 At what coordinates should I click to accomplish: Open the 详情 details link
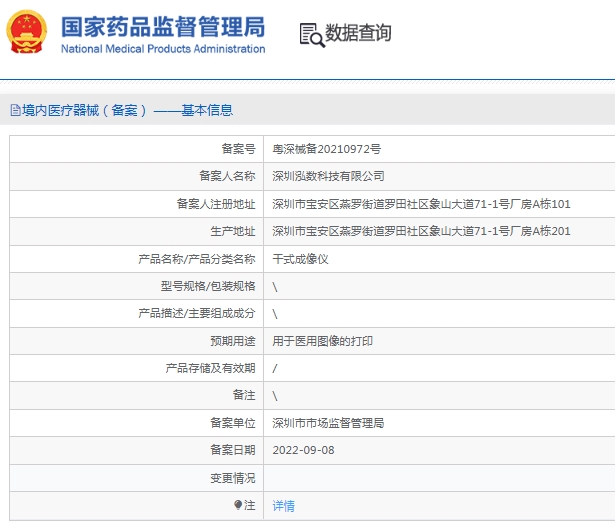click(x=283, y=506)
